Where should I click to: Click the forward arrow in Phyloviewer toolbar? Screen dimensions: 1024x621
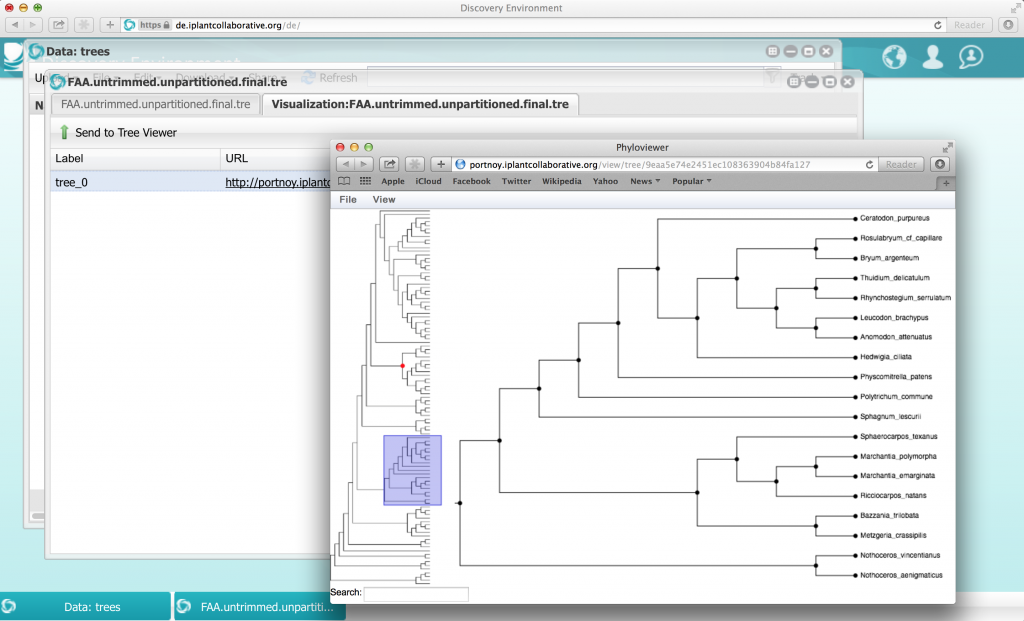click(364, 164)
